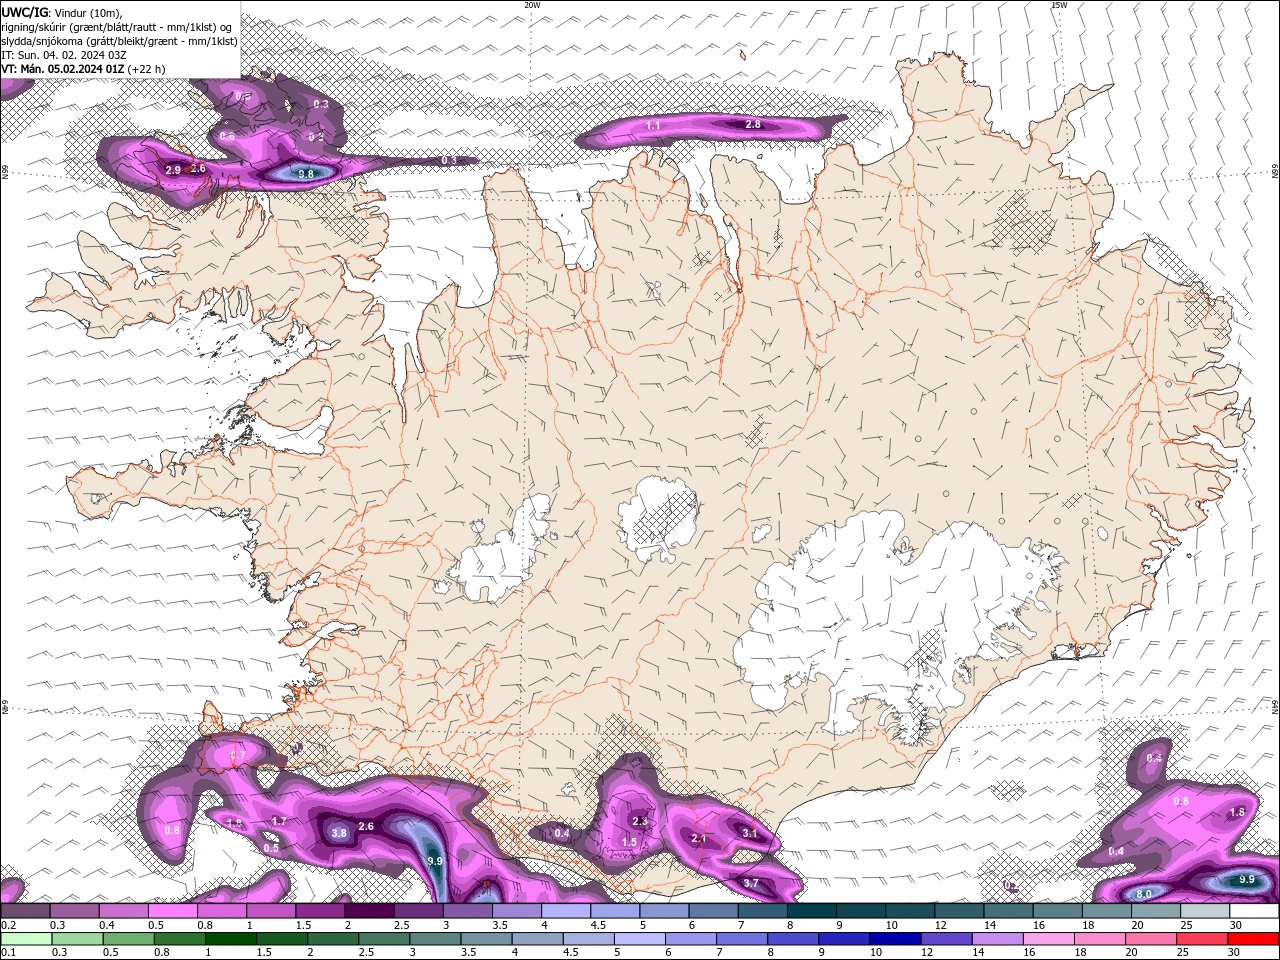1280x960 pixels.
Task: Click pink rain scale swatch between 16 and 18
Action: 1047,938
